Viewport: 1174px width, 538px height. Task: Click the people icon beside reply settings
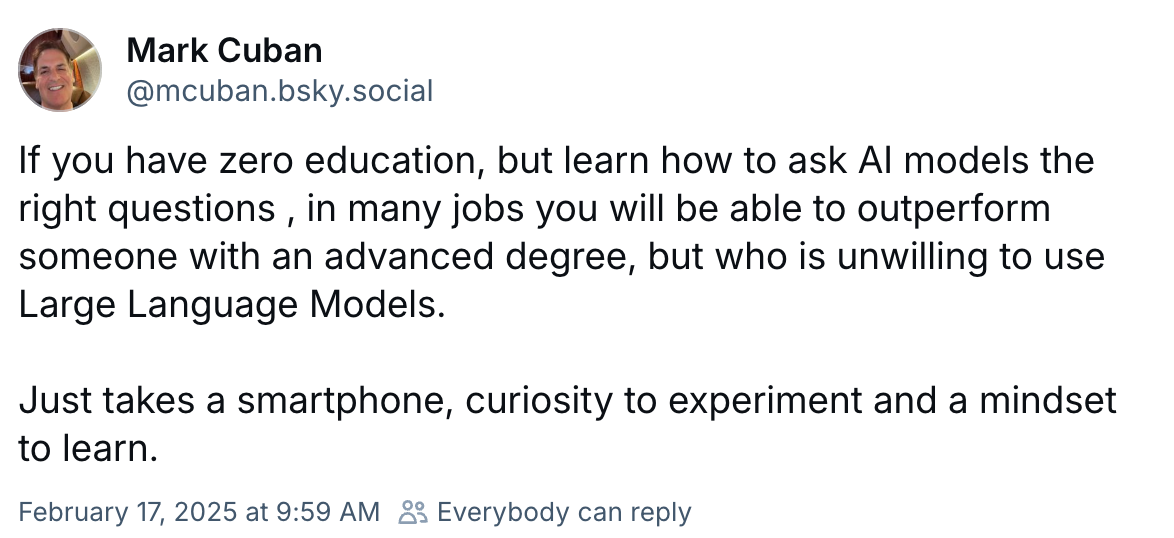[x=413, y=512]
